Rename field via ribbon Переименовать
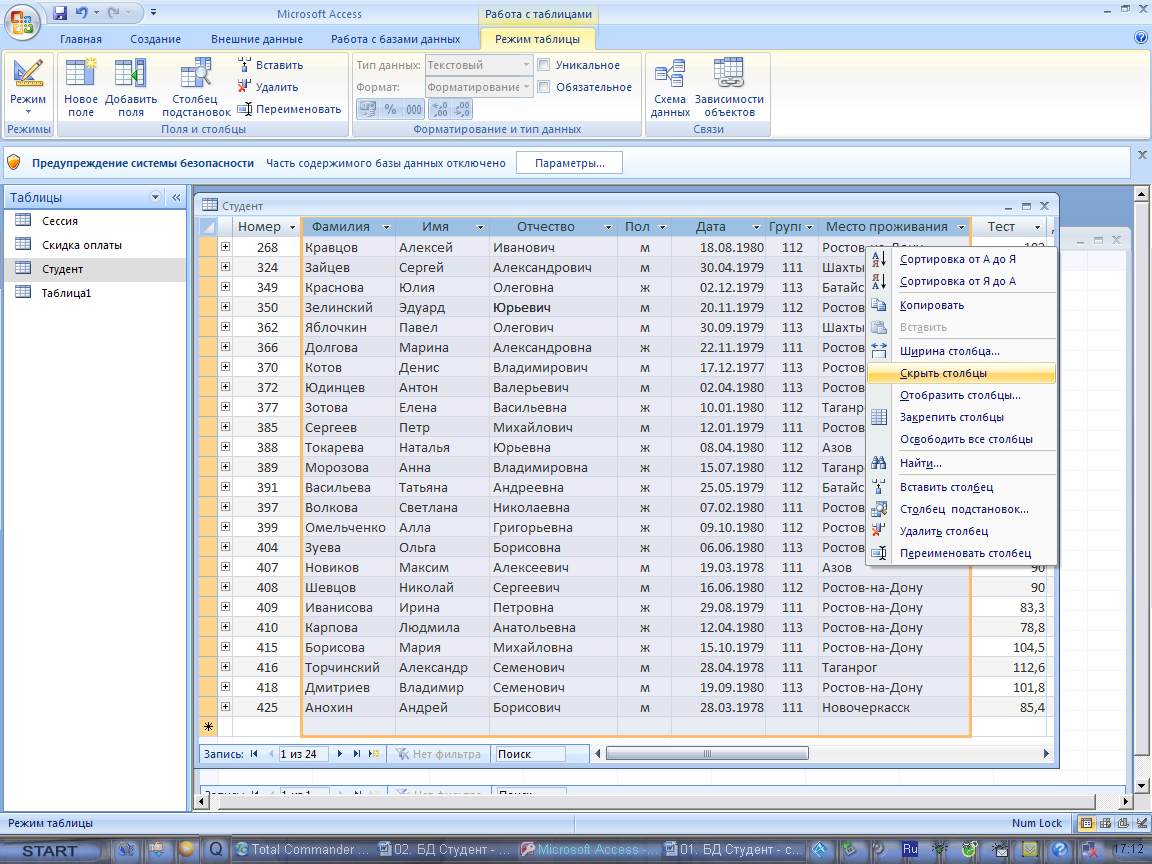The image size is (1152, 864). click(x=289, y=109)
